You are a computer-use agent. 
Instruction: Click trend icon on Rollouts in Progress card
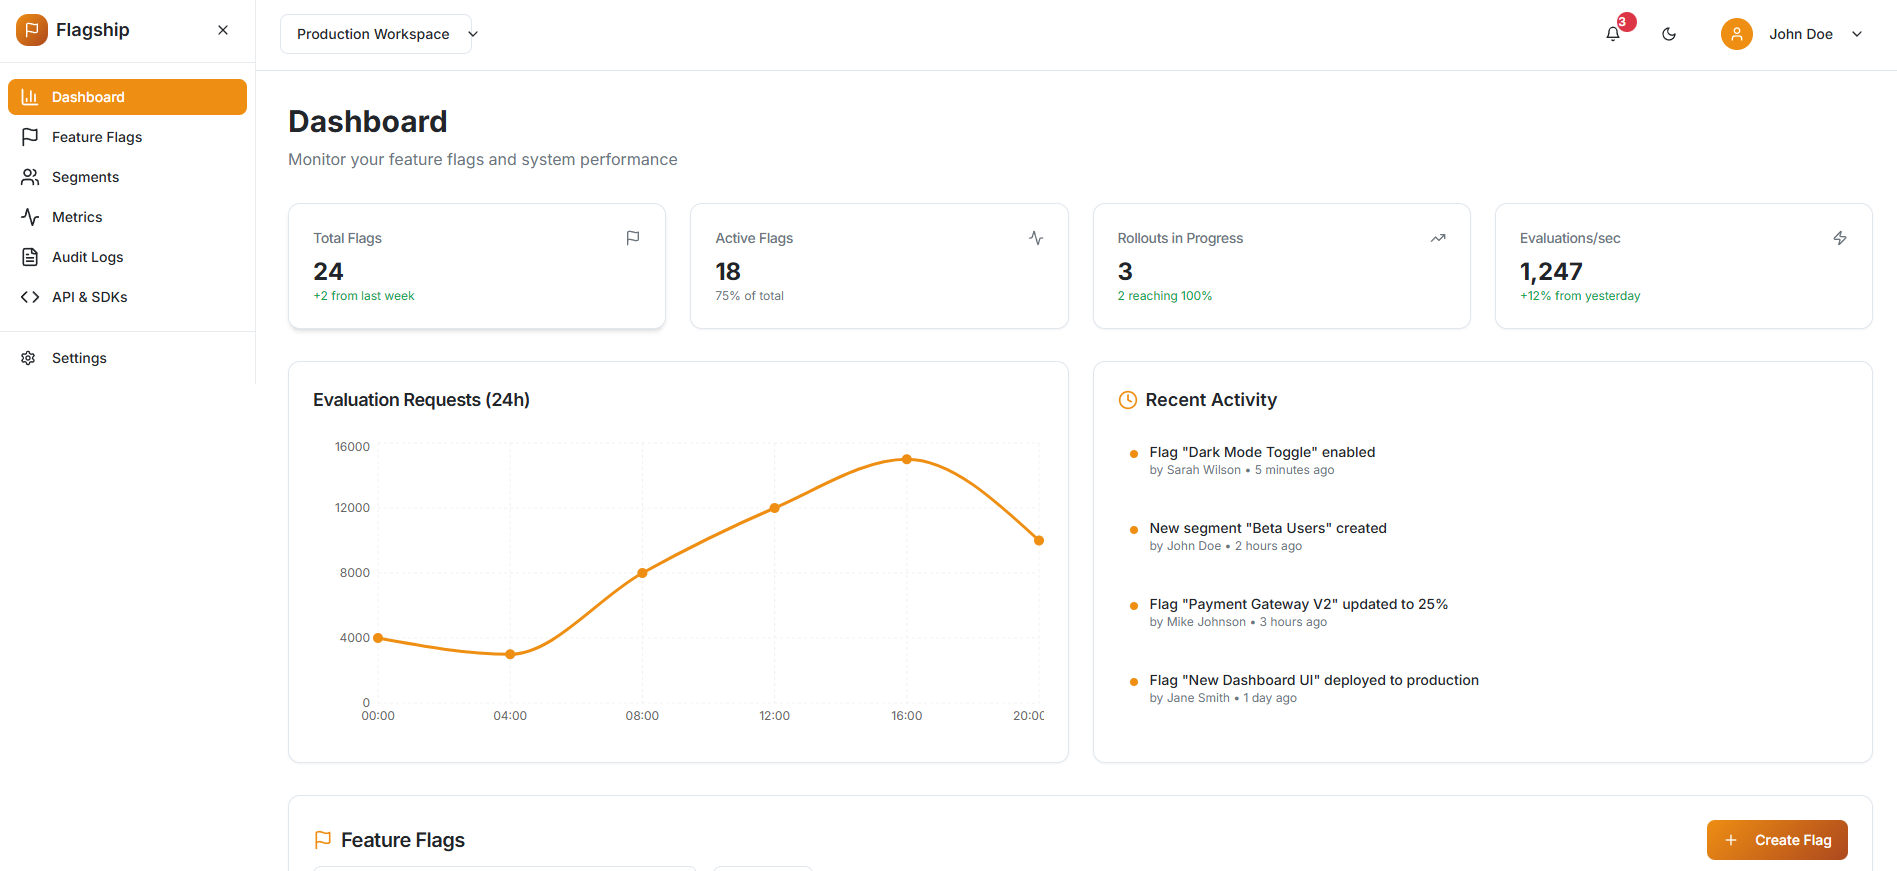pos(1438,238)
